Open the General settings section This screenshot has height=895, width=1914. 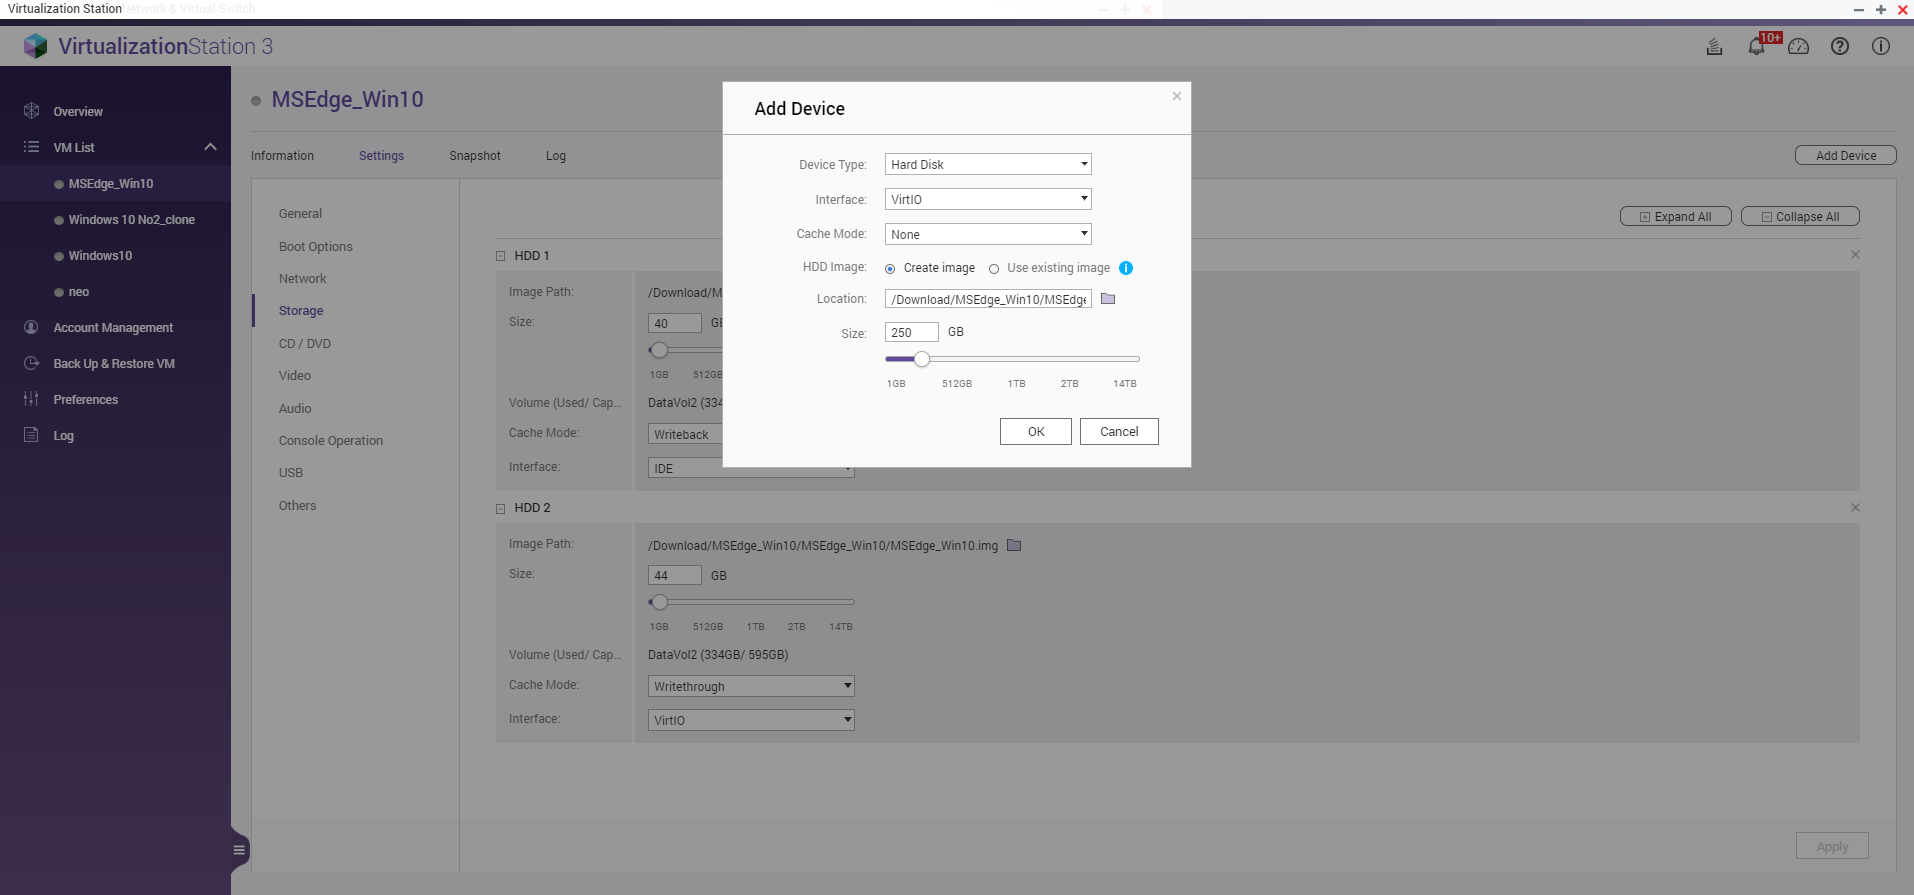(300, 213)
